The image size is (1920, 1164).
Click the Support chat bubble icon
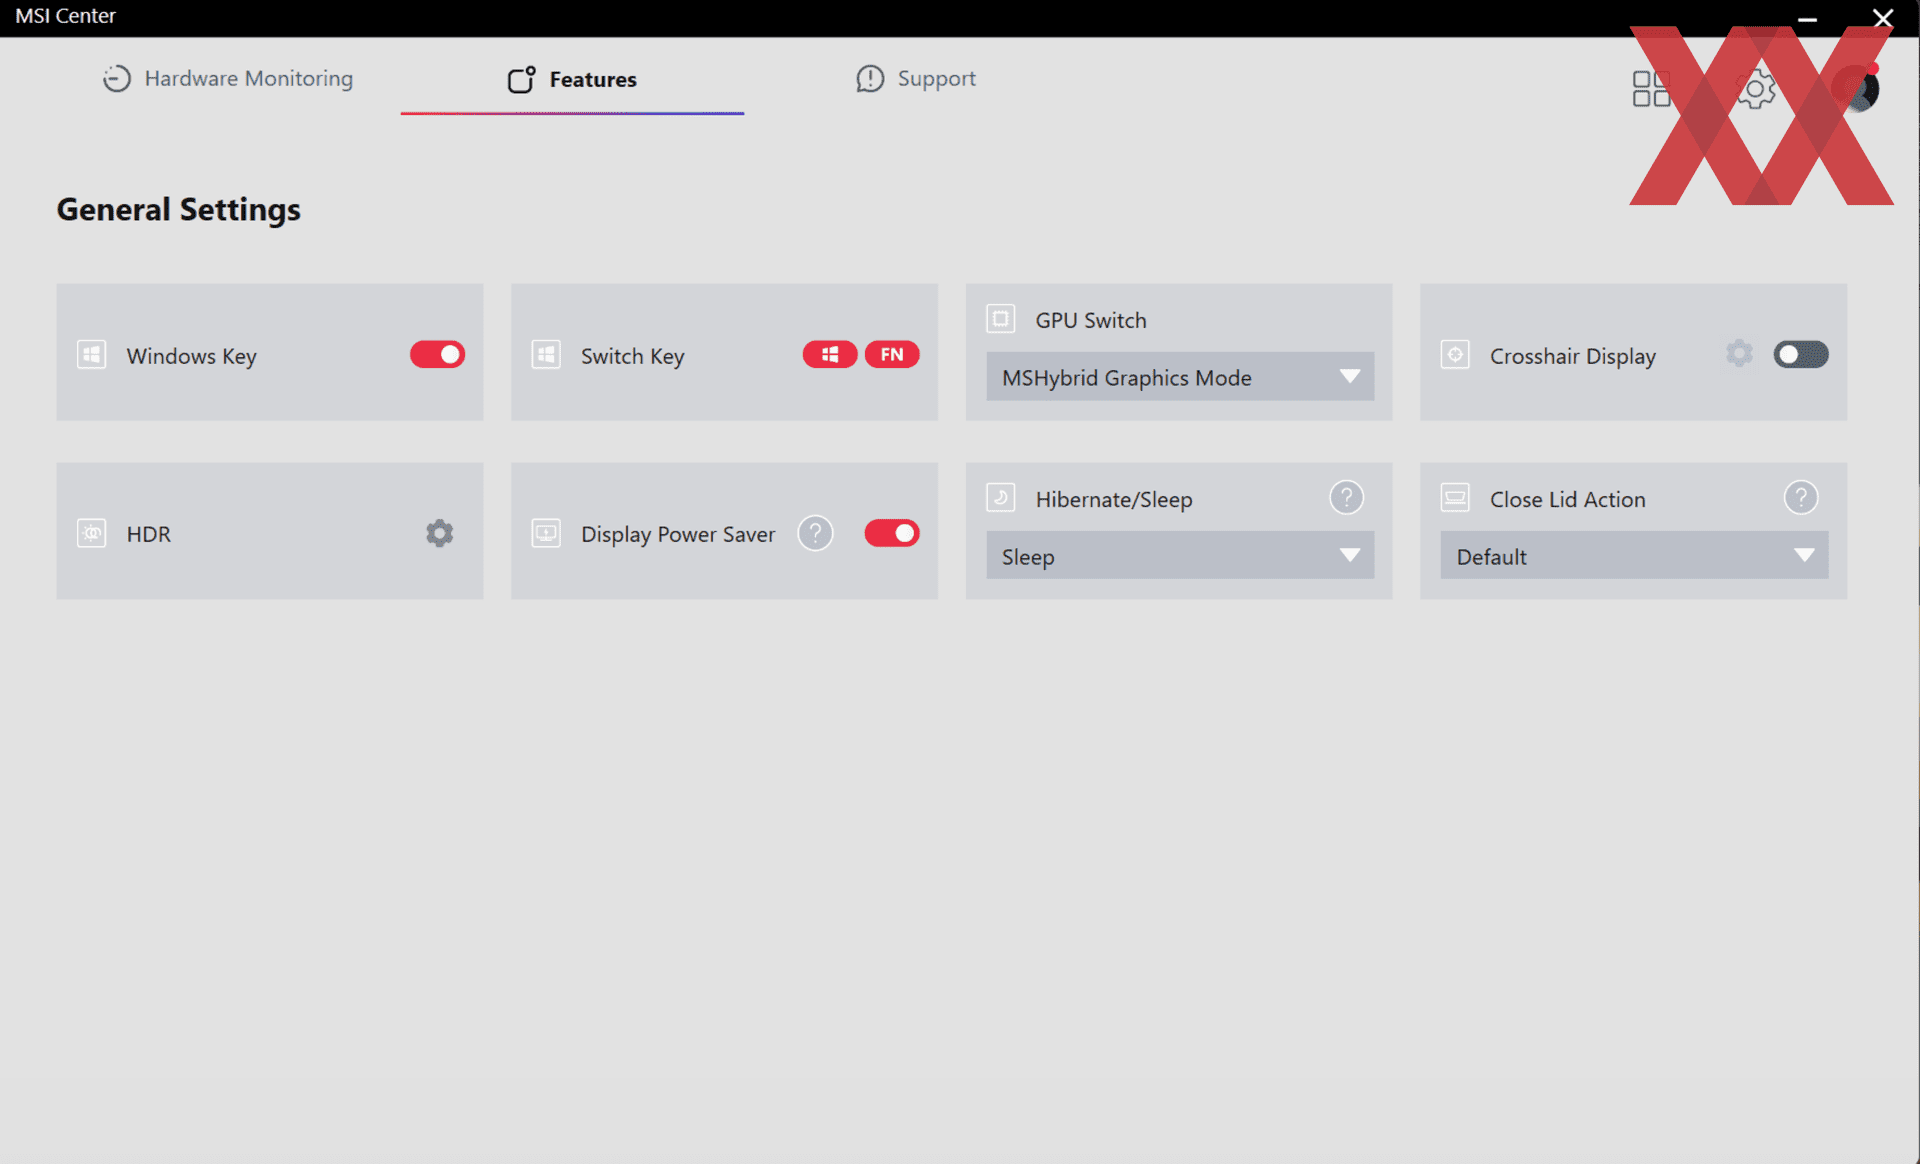click(870, 78)
